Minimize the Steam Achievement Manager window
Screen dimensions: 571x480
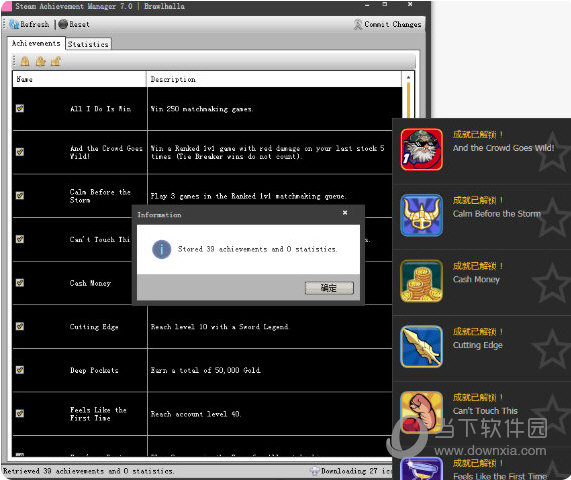(367, 5)
